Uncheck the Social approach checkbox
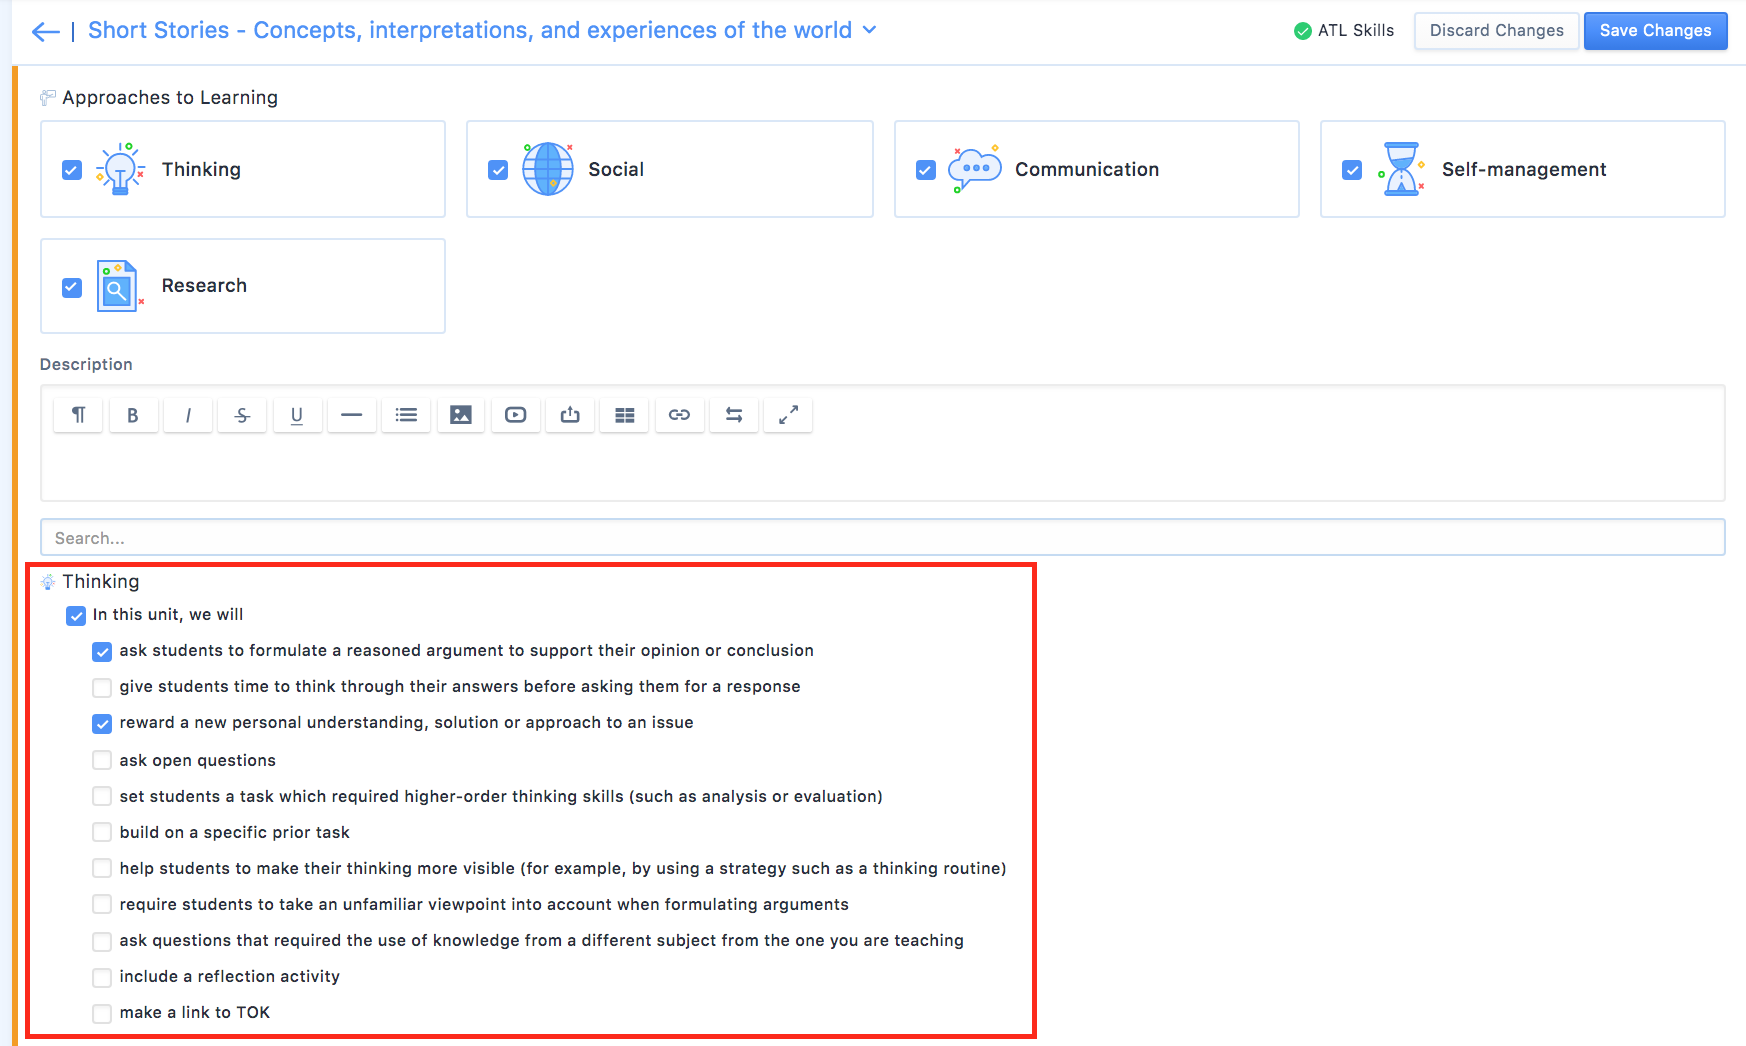 tap(498, 170)
